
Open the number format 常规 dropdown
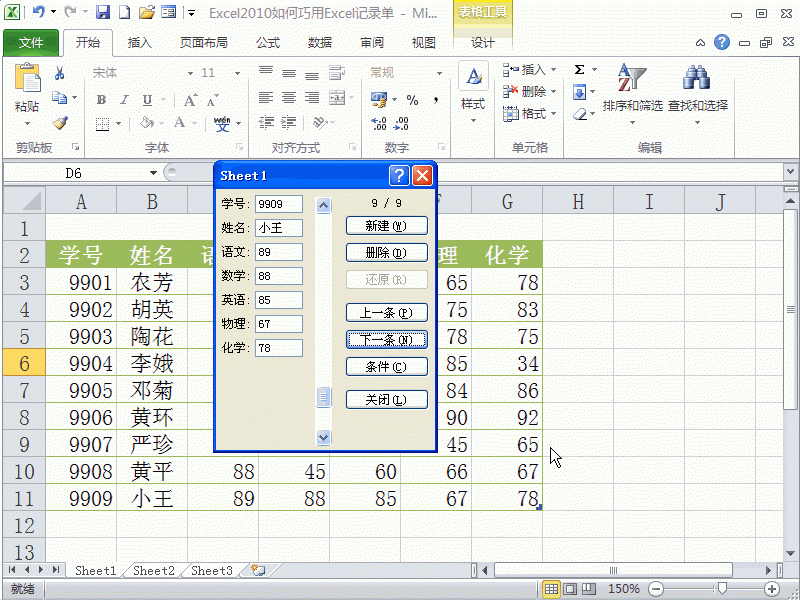click(438, 72)
